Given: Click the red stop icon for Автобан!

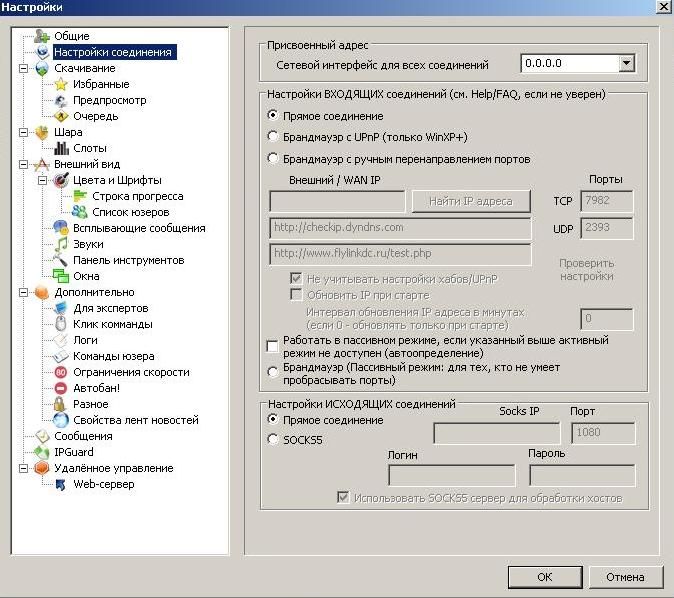Looking at the screenshot, I should click(x=61, y=388).
